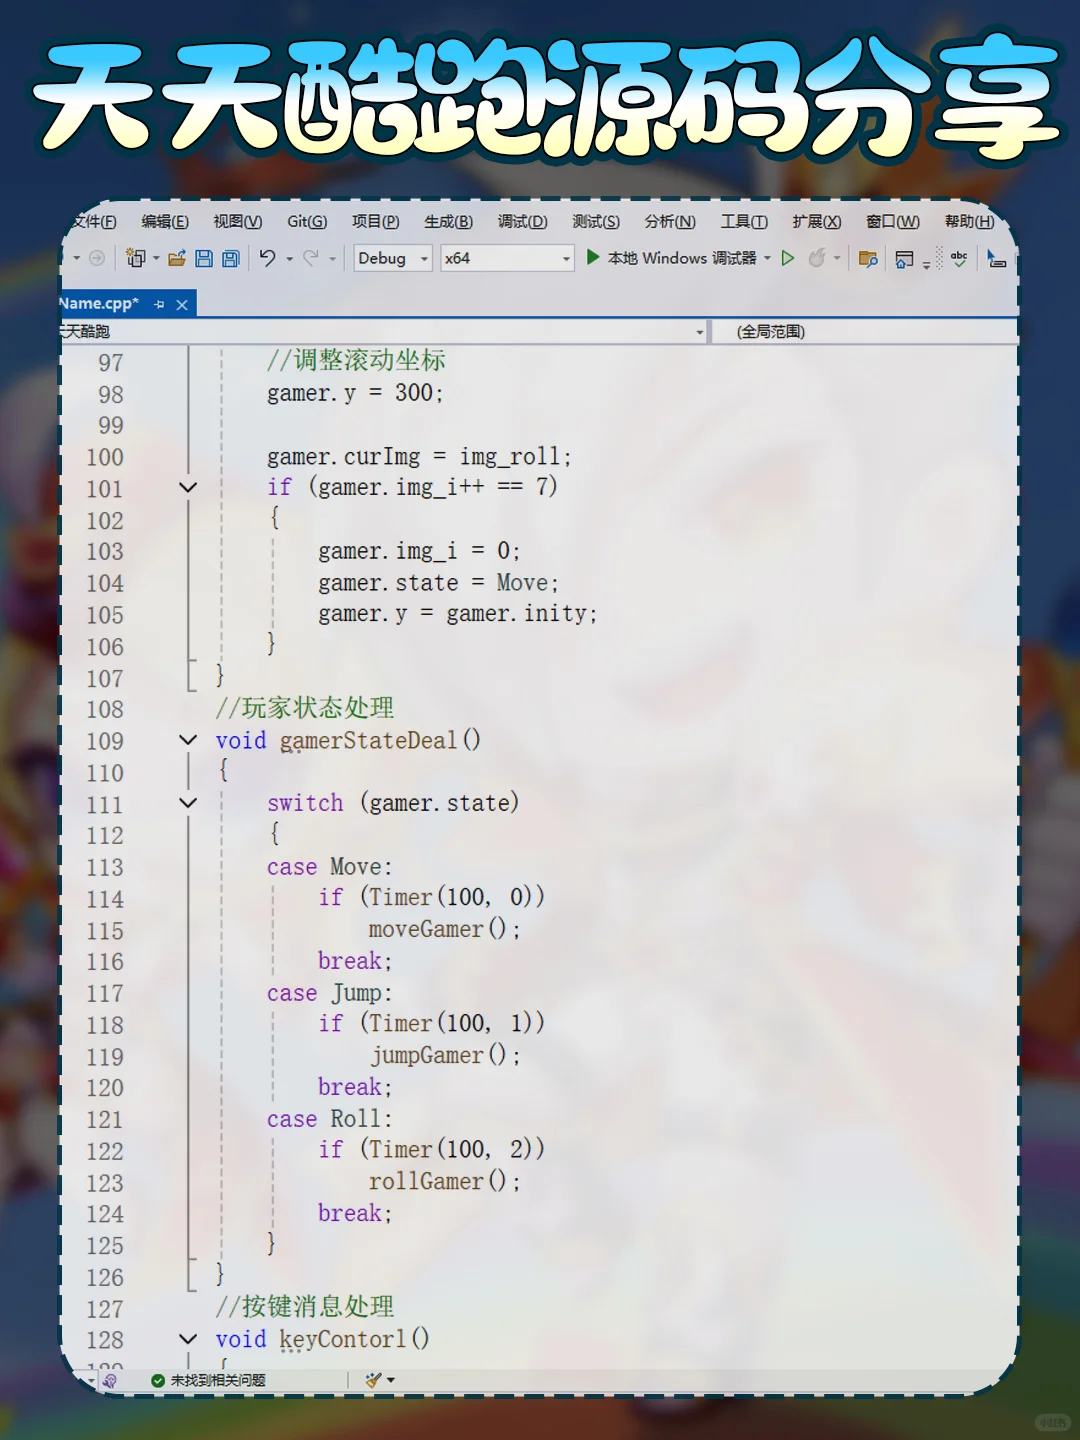Click the label 'case Roll:'
The height and width of the screenshot is (1440, 1080).
tap(330, 1119)
